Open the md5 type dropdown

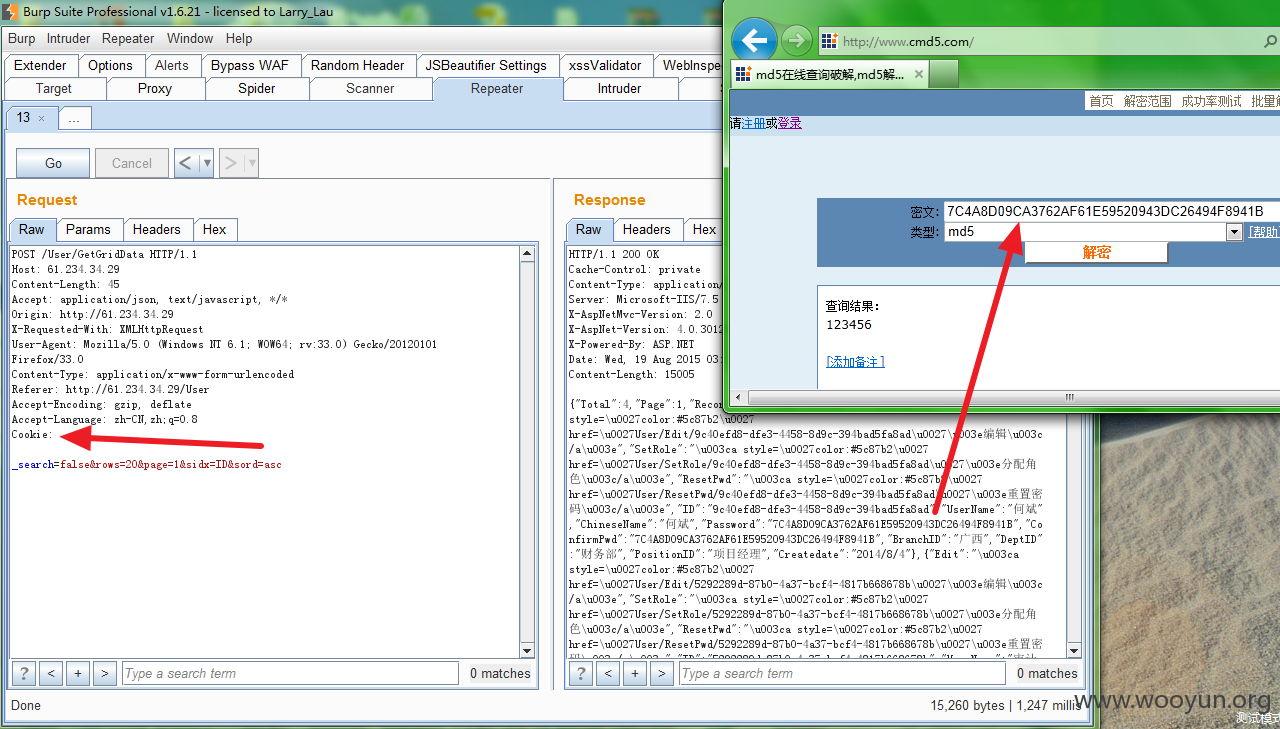pyautogui.click(x=1234, y=232)
